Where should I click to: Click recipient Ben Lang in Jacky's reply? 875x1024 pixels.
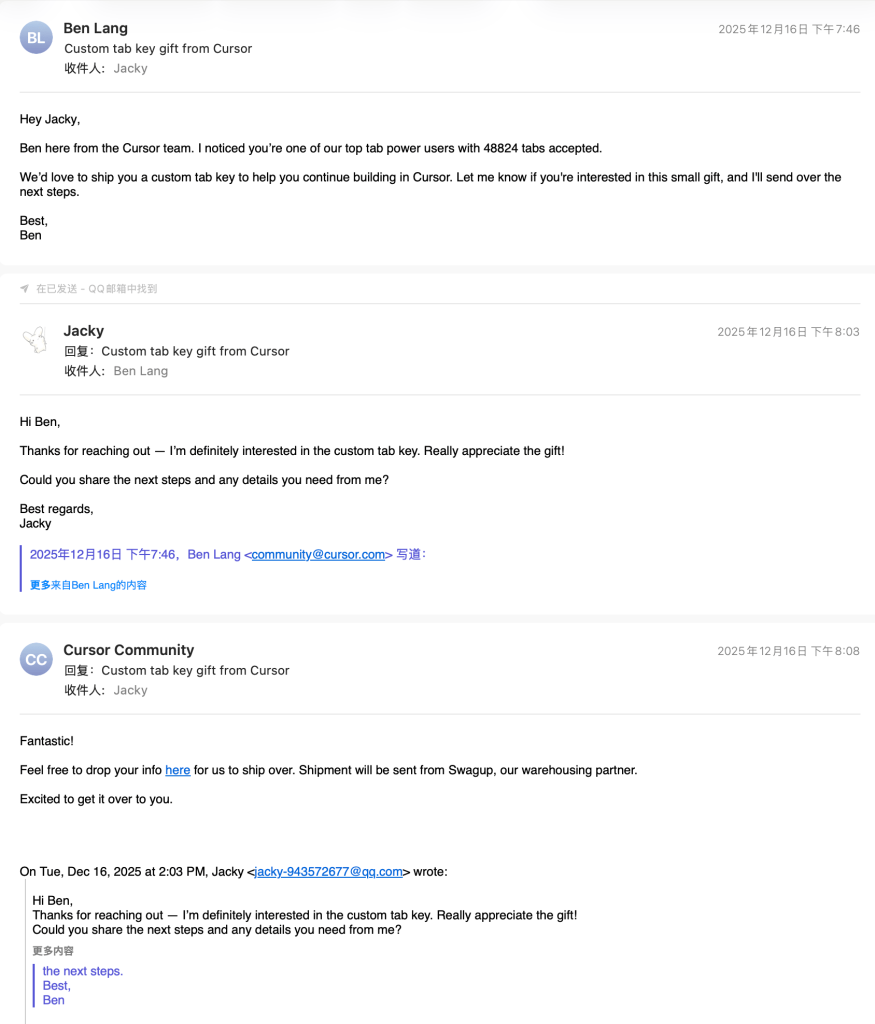[x=140, y=371]
